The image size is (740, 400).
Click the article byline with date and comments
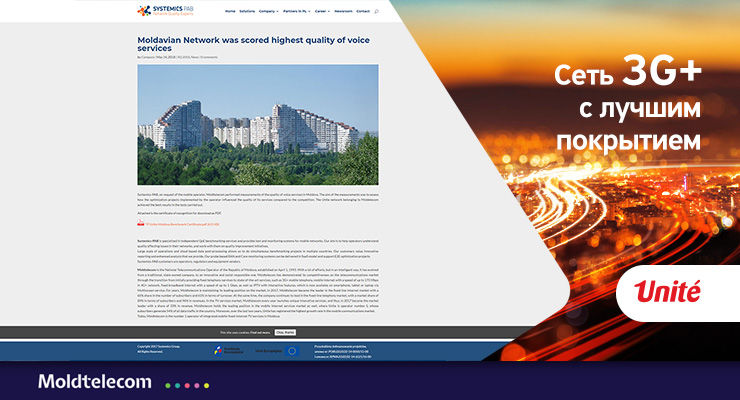[x=177, y=57]
